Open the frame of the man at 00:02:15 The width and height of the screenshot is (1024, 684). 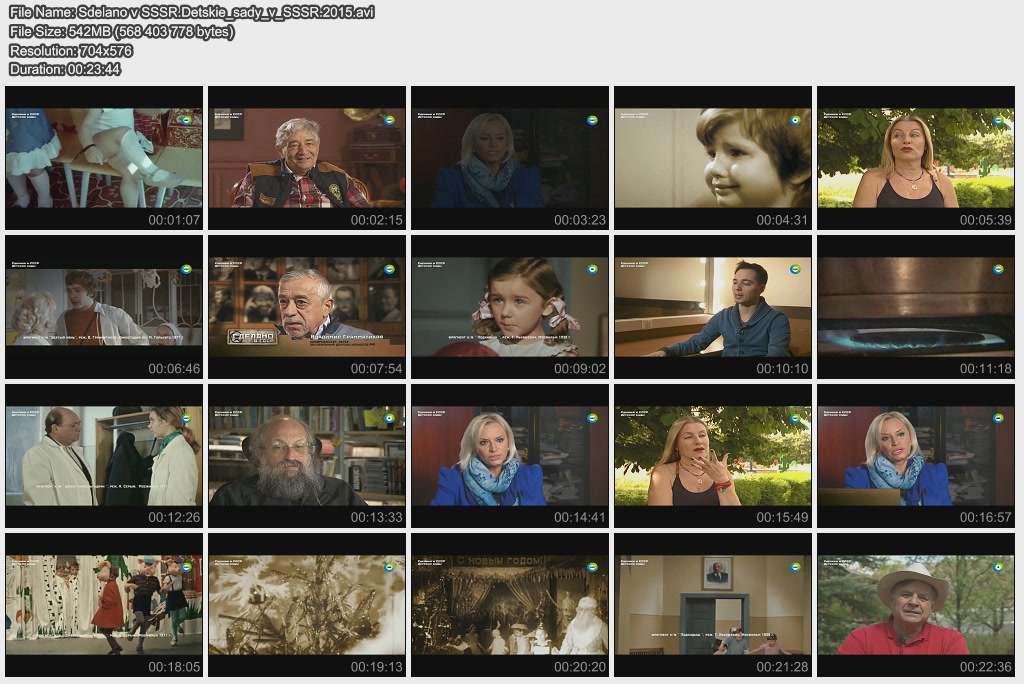[x=307, y=157]
